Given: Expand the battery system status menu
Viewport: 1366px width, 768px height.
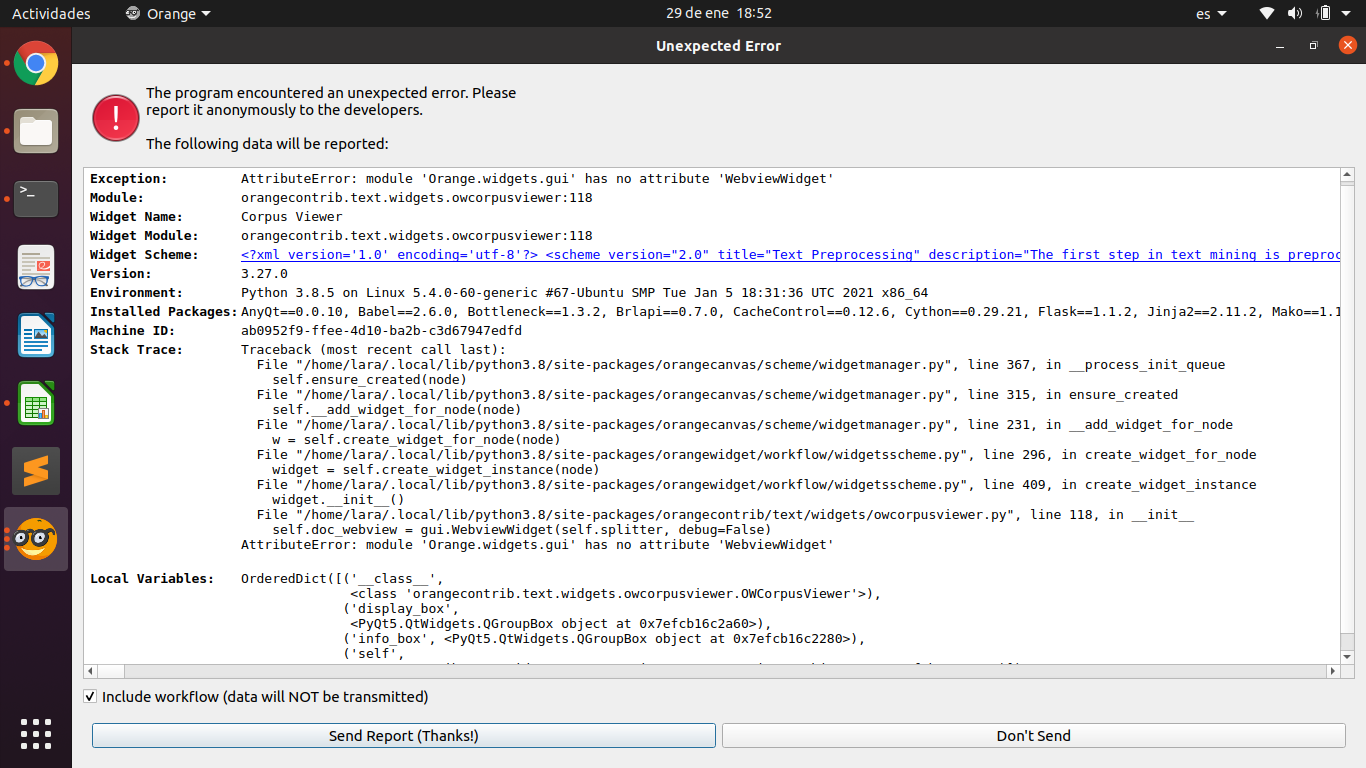Looking at the screenshot, I should coord(1330,13).
